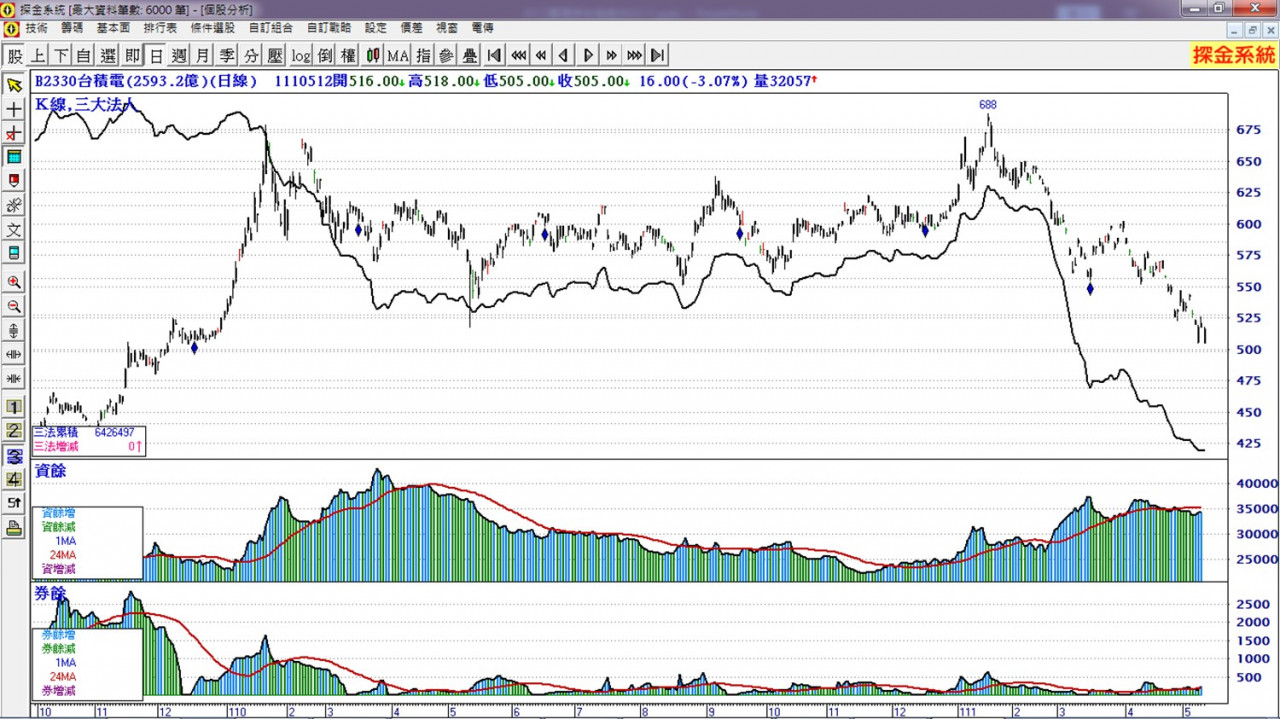Toggle the log scale button
Viewport: 1280px width, 719px height.
pos(301,55)
